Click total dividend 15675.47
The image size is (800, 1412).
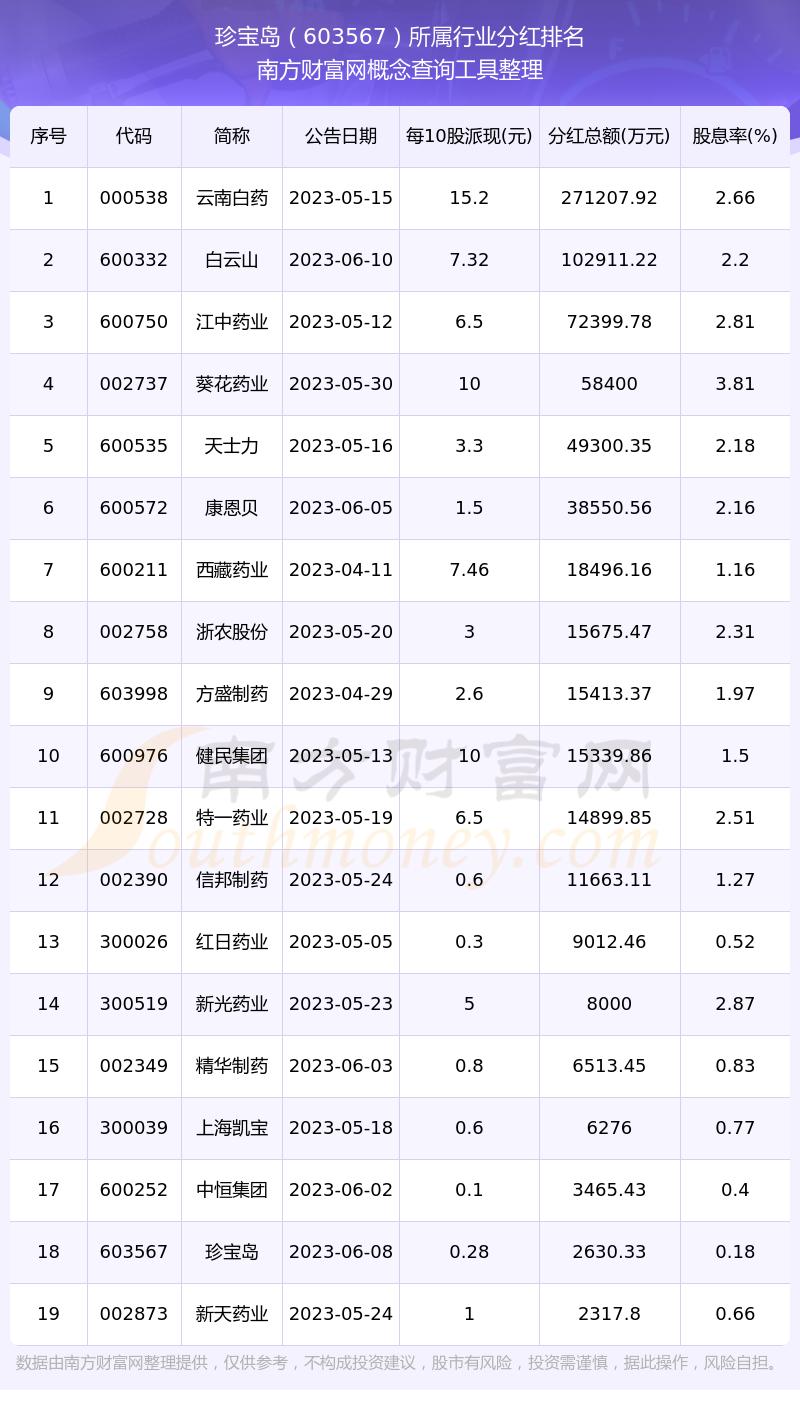pyautogui.click(x=610, y=632)
